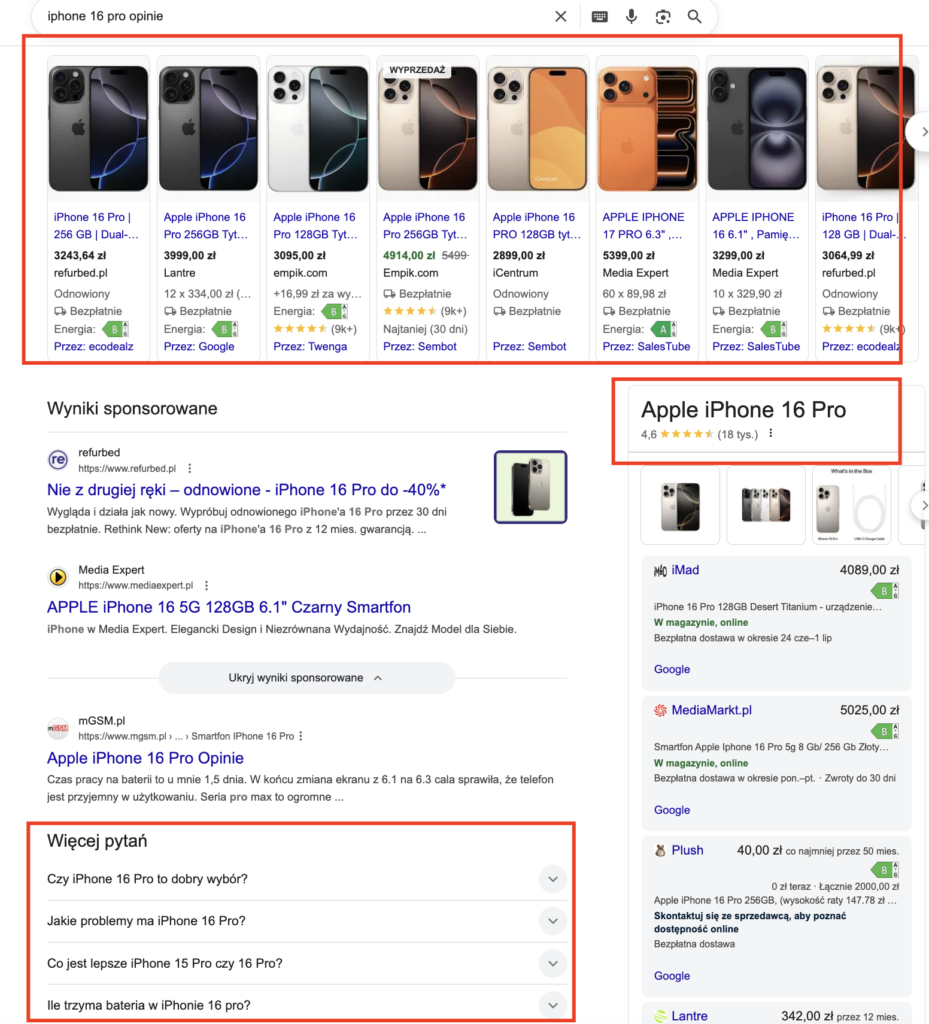Expand 'Co jest lepsze iPhone 15 Pro czy 16 Pro?'
929x1024 pixels.
307,963
